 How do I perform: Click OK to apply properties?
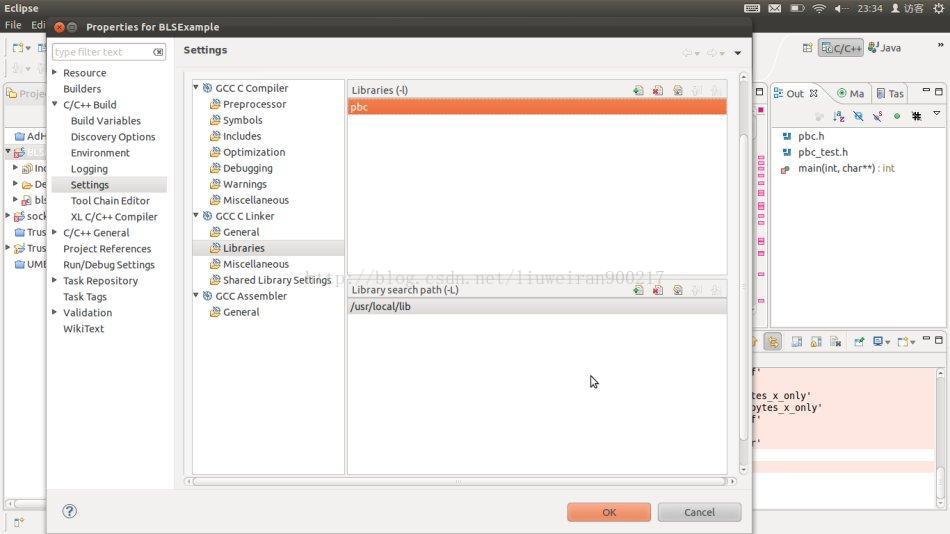point(609,512)
